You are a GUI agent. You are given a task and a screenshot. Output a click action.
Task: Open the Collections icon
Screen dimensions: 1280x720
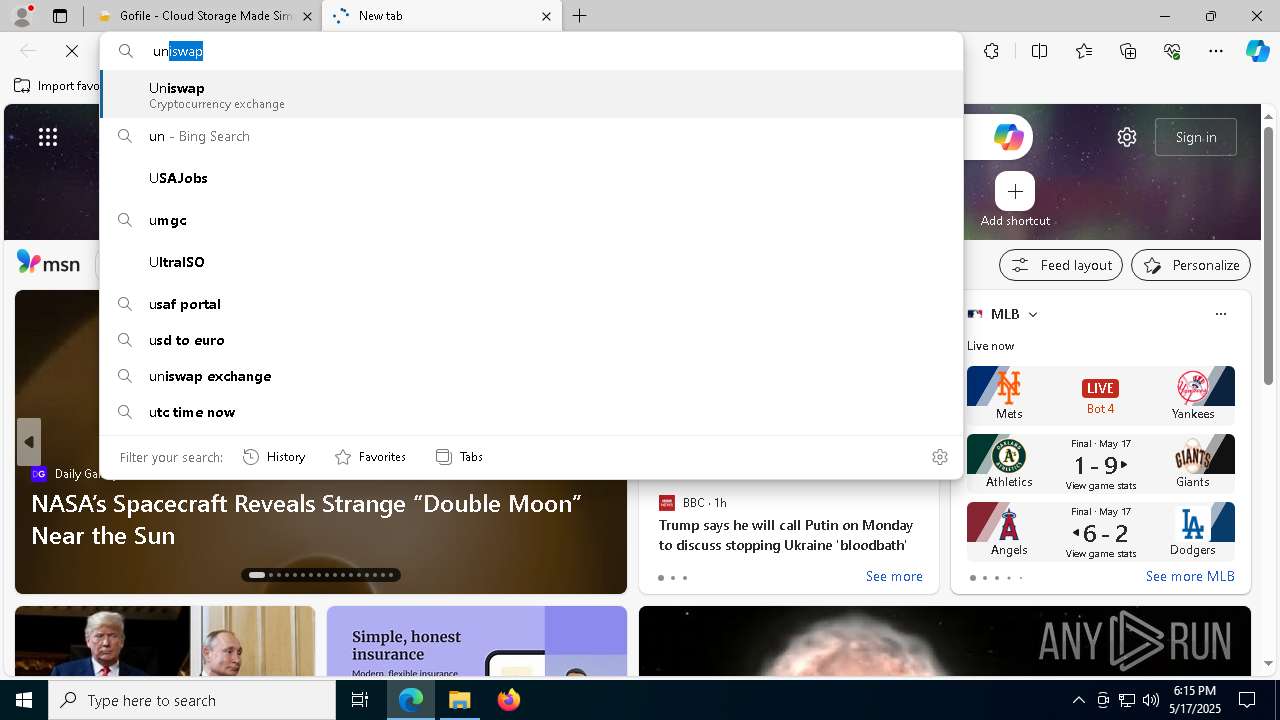1129,51
